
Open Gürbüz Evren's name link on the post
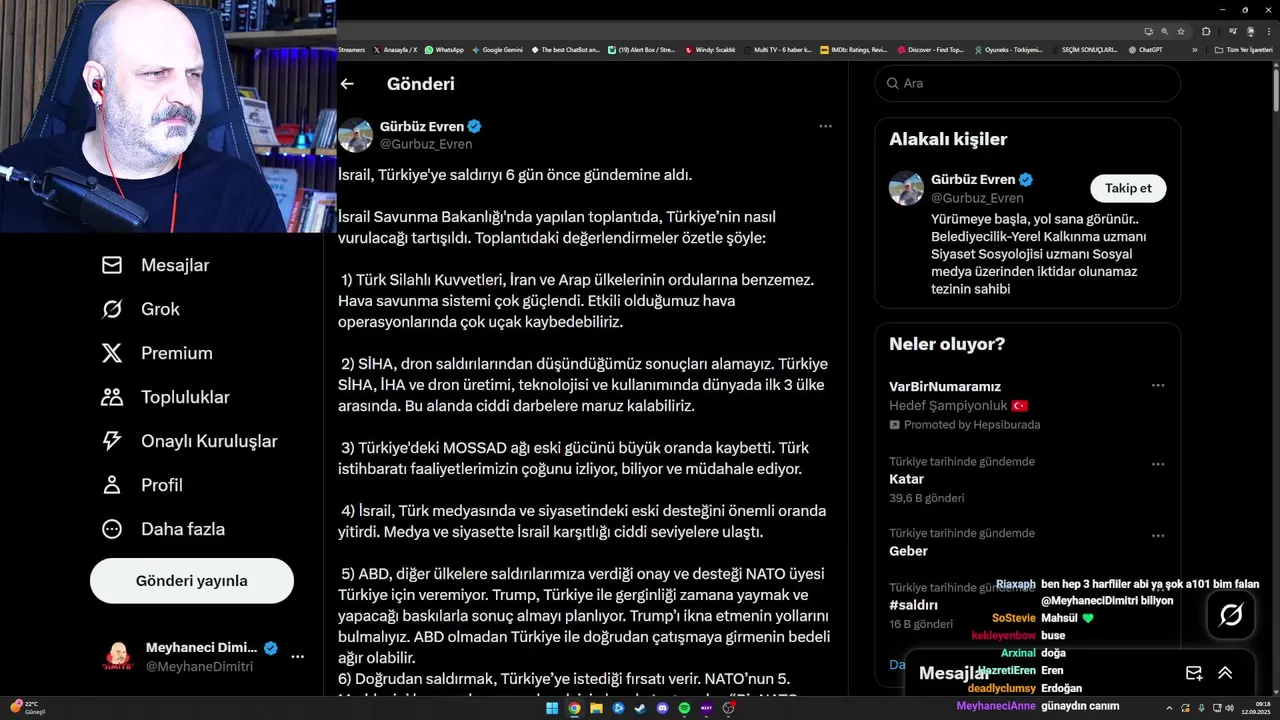click(x=422, y=126)
